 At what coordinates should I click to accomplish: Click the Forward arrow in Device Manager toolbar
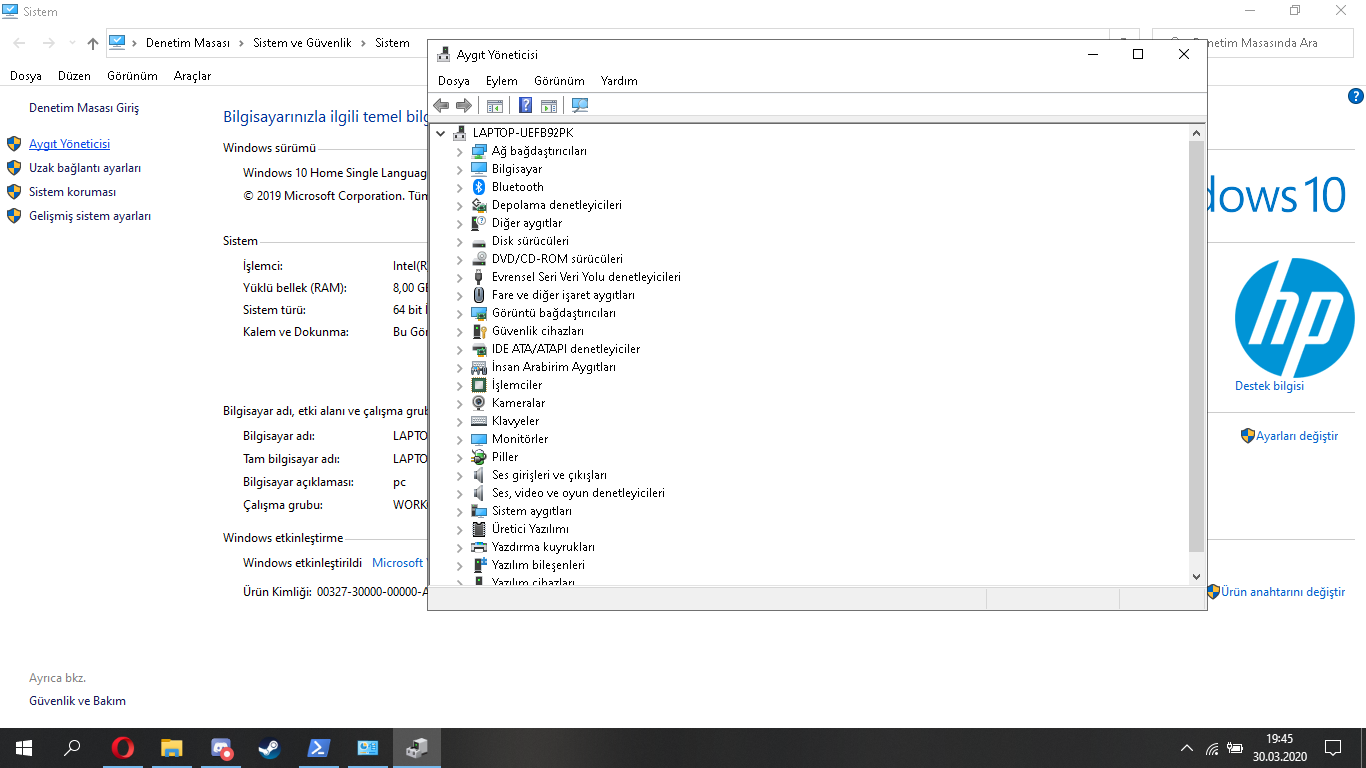[x=464, y=106]
